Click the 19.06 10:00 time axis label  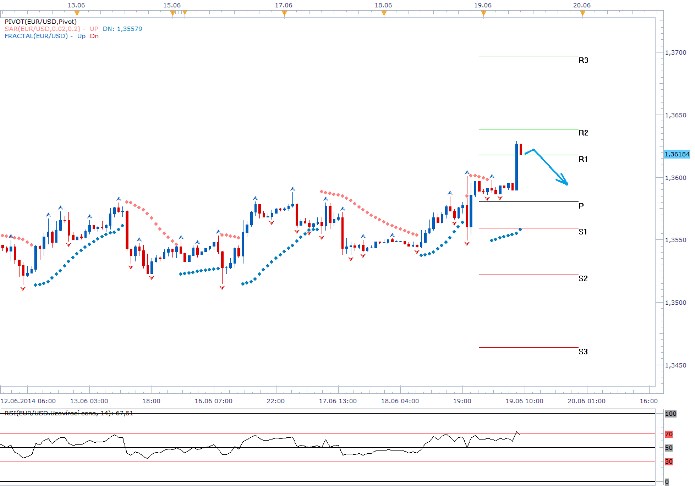(524, 401)
